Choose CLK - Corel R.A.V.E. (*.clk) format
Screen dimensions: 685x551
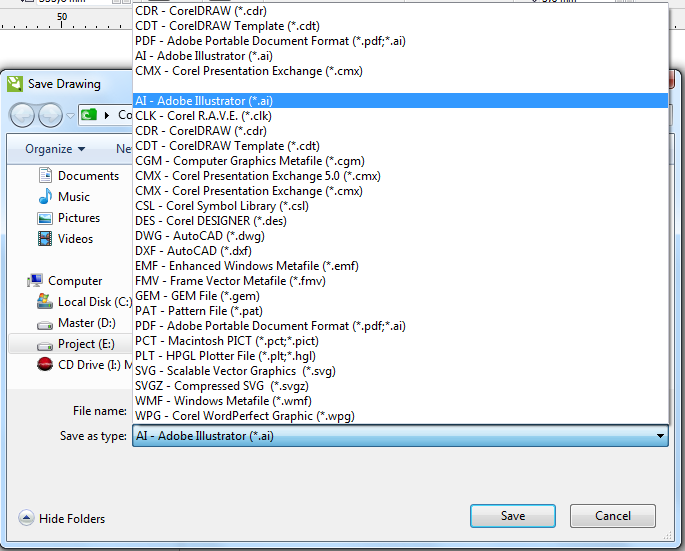coord(401,116)
